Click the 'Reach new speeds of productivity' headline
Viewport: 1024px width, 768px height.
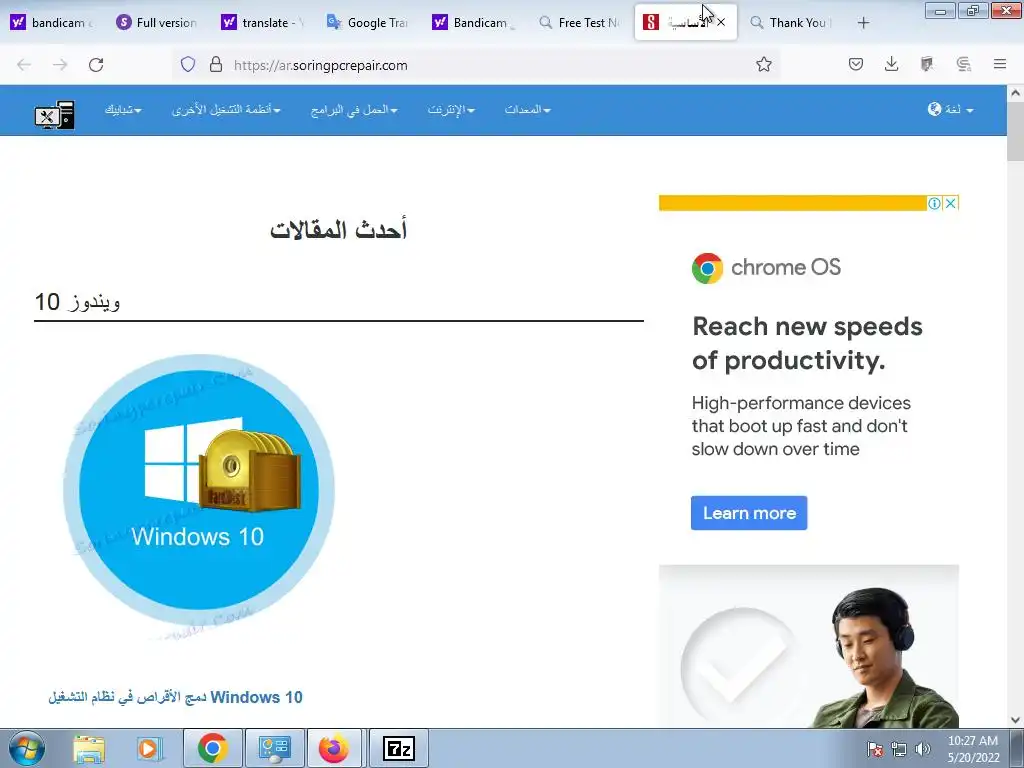[x=807, y=343]
